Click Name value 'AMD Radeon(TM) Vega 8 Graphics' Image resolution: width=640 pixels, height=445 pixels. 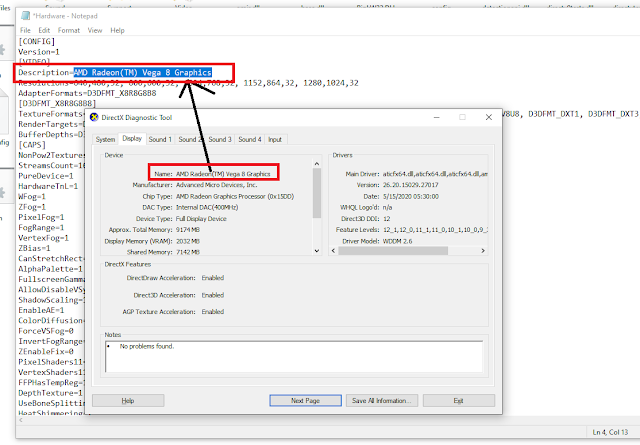pyautogui.click(x=223, y=174)
